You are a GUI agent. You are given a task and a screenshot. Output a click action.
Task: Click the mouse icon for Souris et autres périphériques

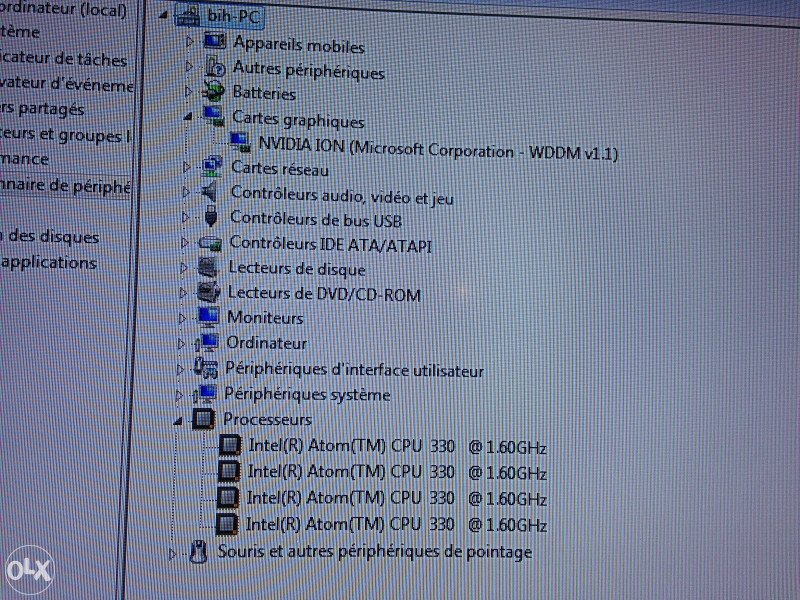click(x=198, y=552)
